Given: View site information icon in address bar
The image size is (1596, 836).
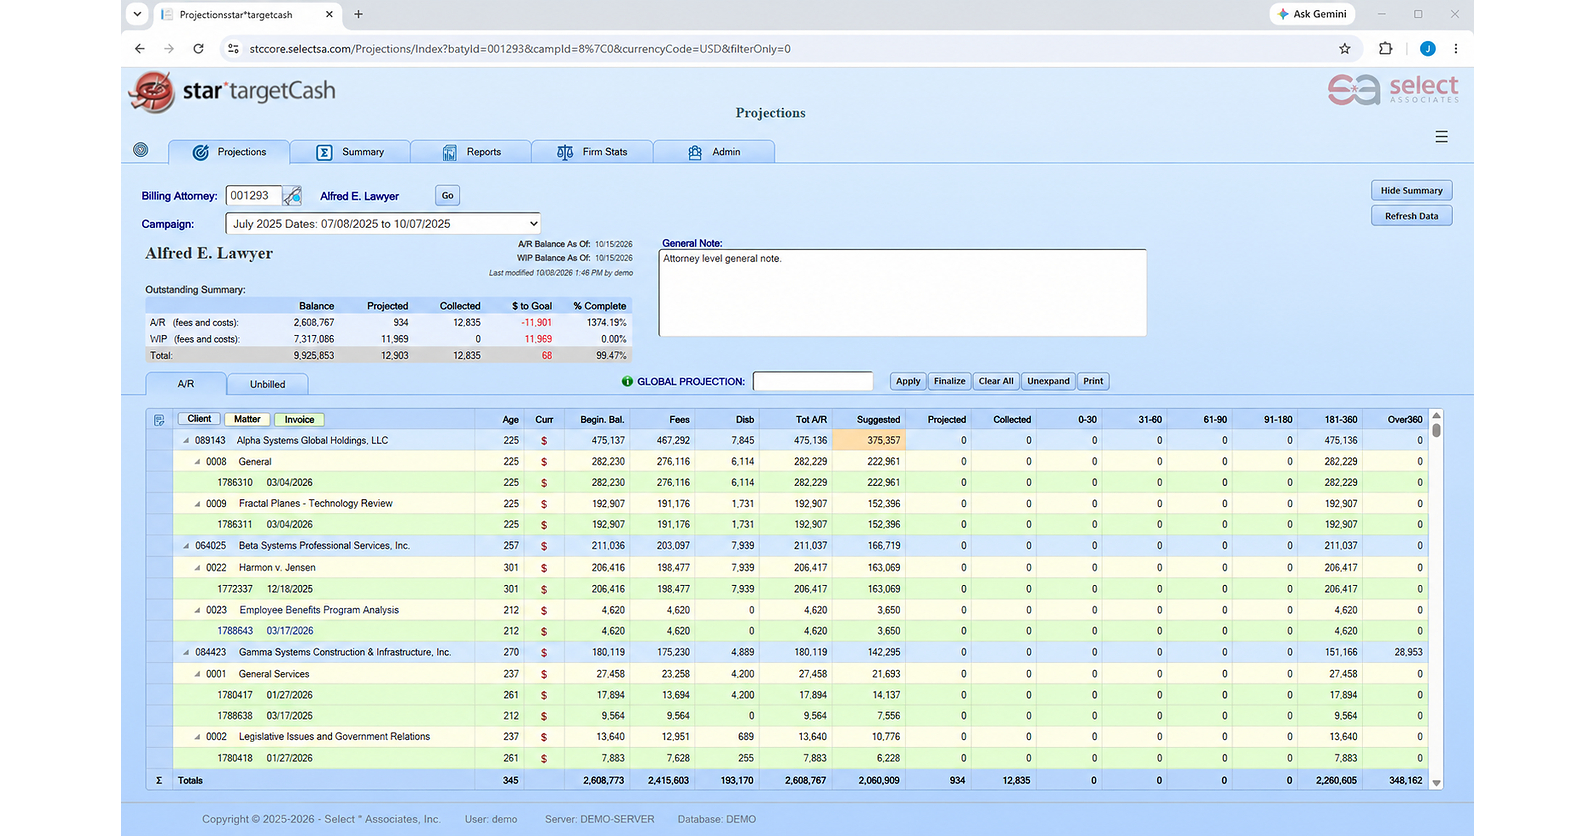Looking at the screenshot, I should (x=233, y=48).
